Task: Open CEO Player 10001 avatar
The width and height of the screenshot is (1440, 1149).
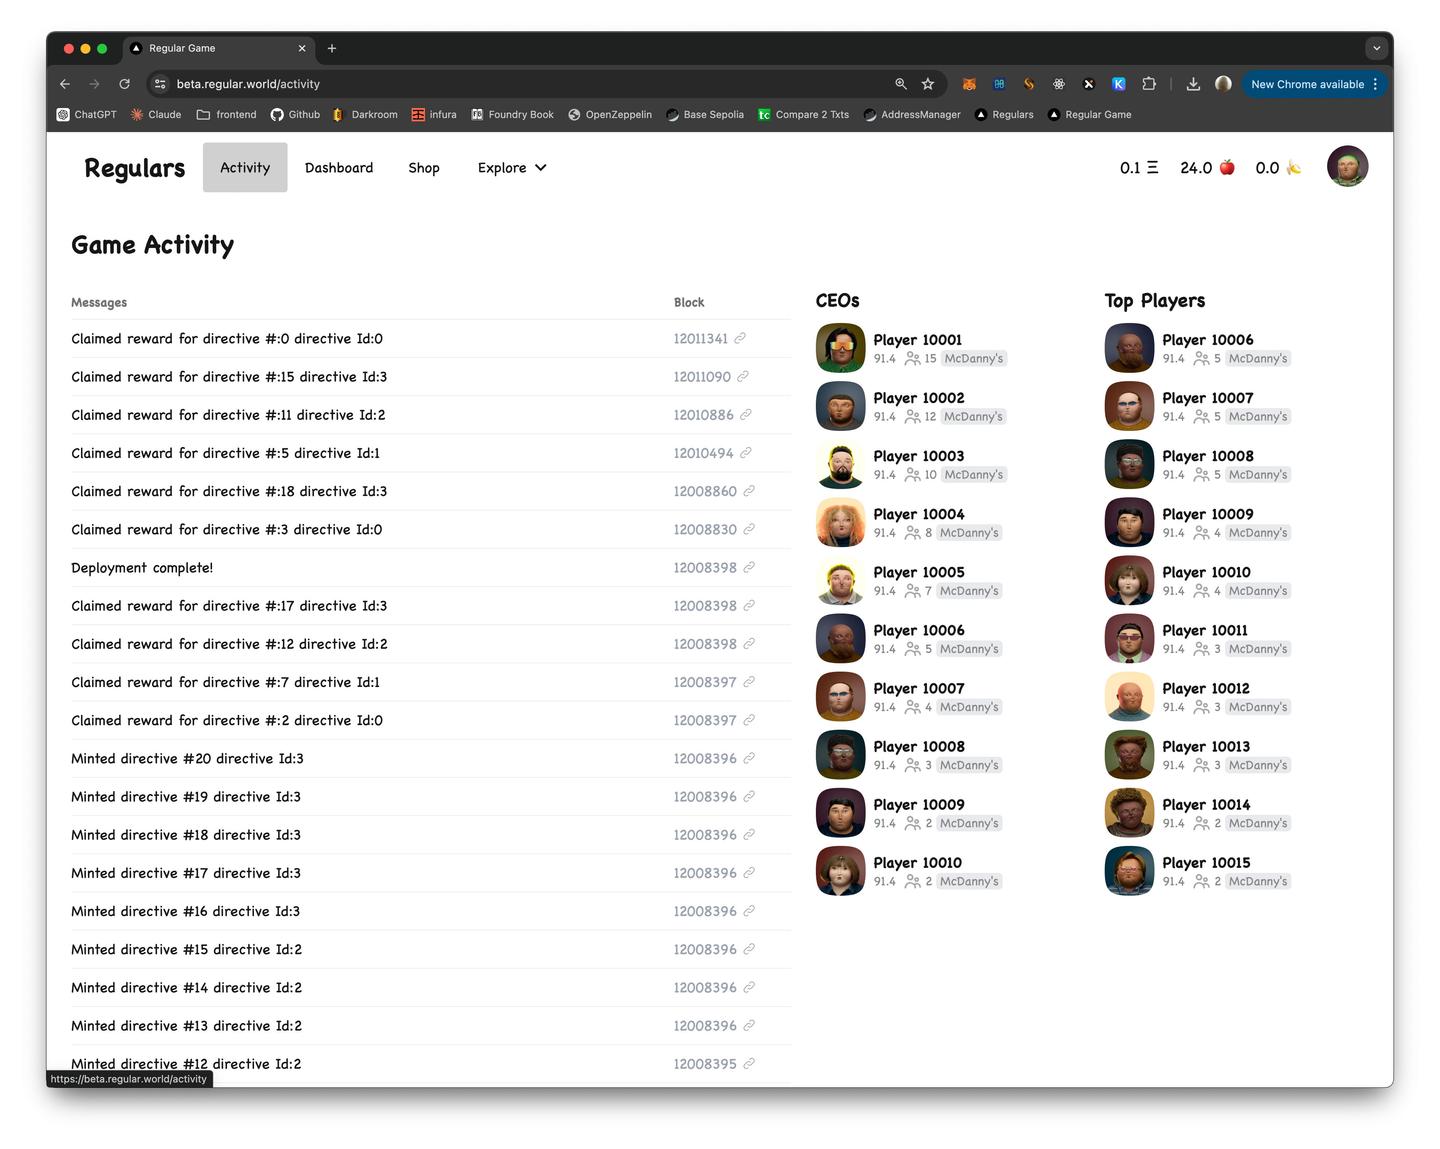Action: 840,348
